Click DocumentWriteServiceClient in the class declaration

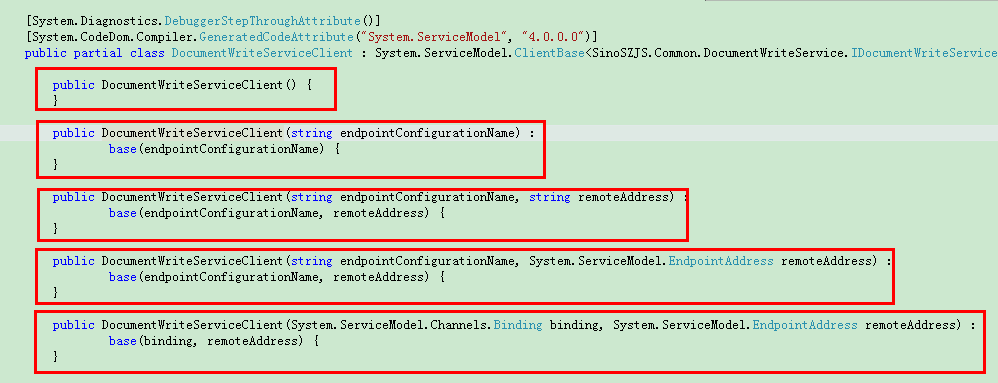[x=262, y=52]
